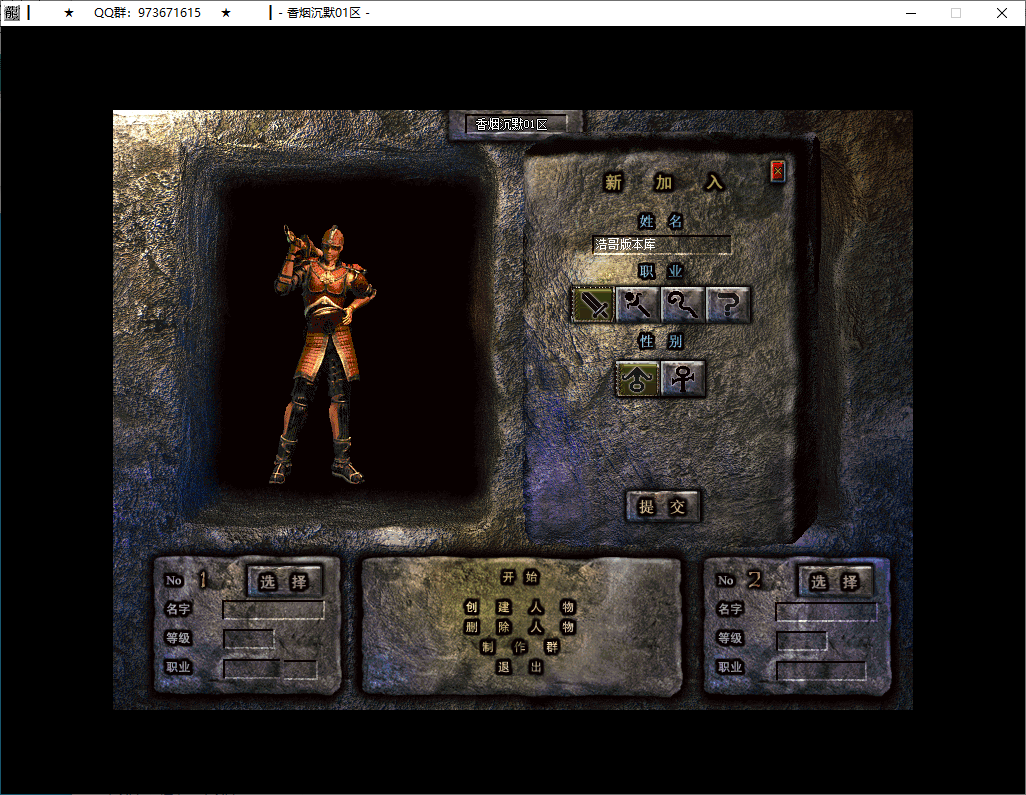Click the 等级 field in slot 2

pos(802,641)
